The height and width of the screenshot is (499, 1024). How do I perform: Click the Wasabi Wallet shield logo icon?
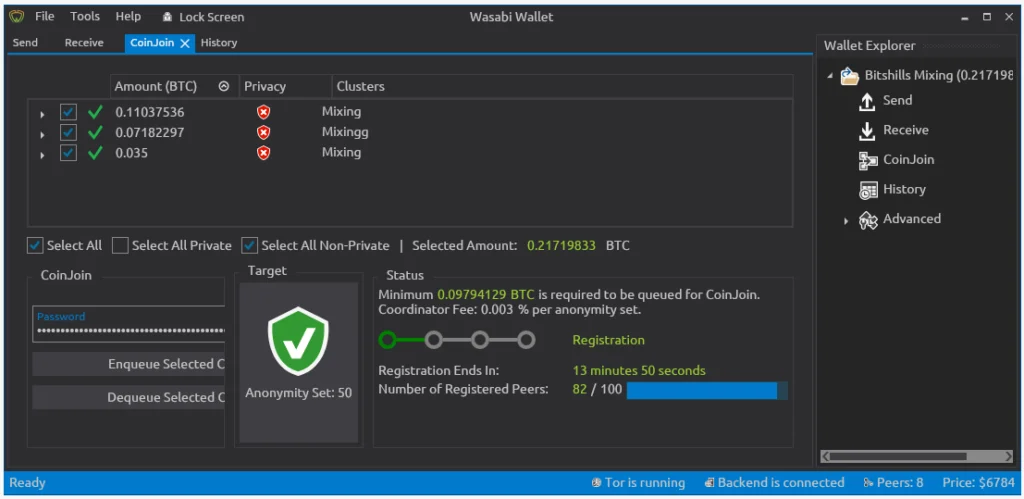tap(16, 17)
